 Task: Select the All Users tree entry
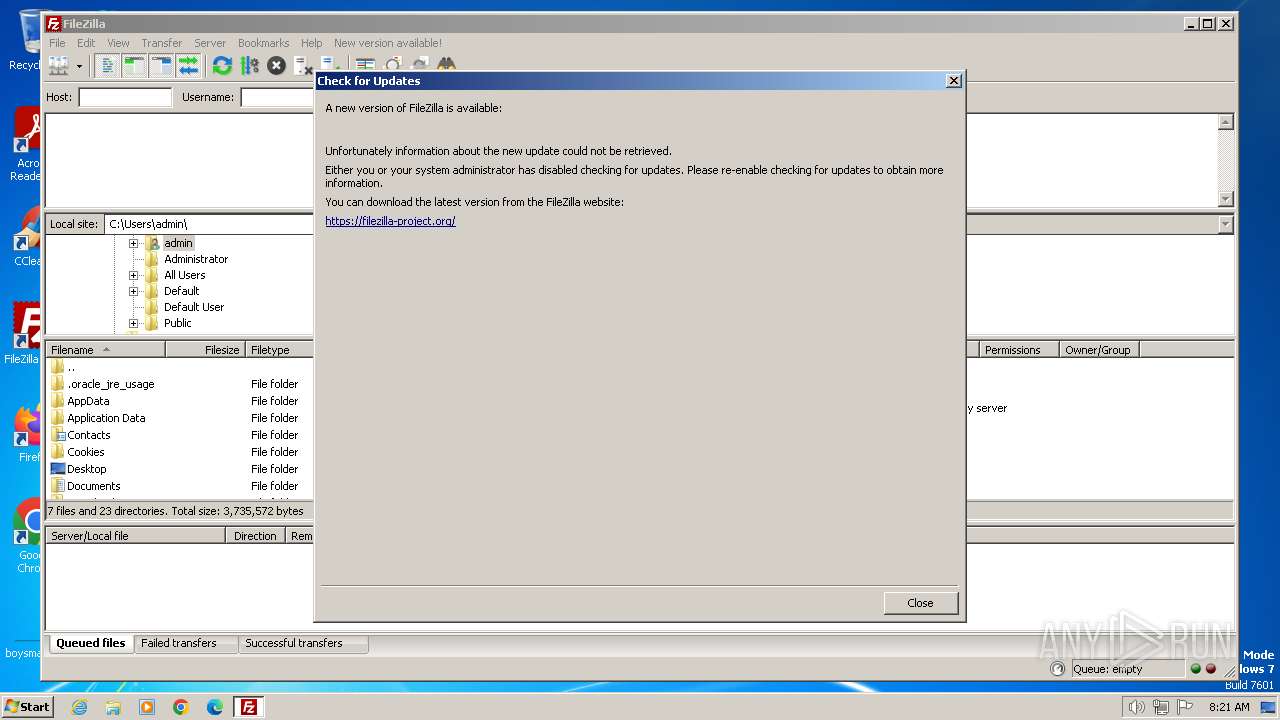pyautogui.click(x=185, y=275)
